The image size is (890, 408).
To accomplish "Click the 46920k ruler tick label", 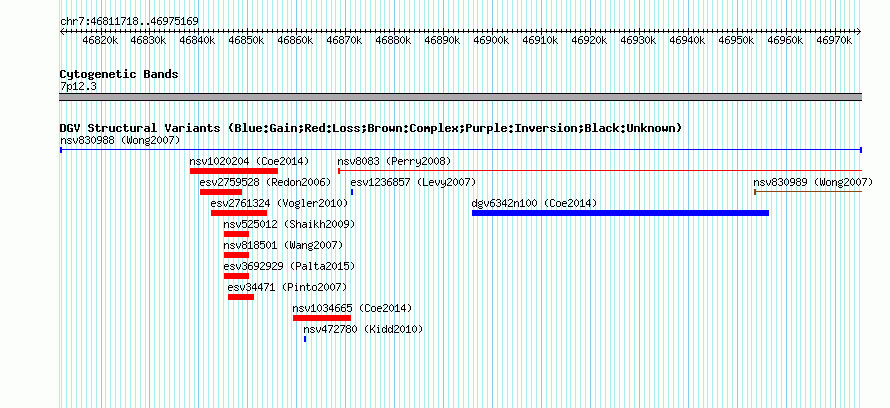I will click(589, 41).
